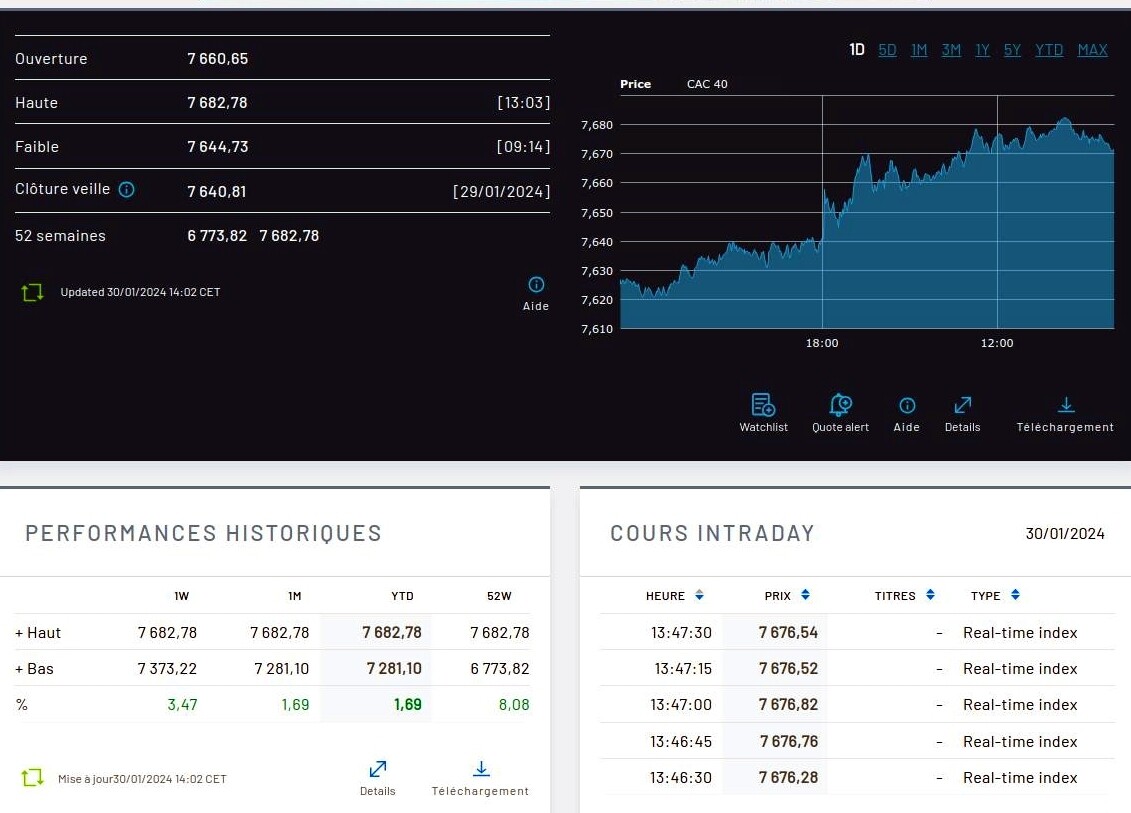Switch chart to MAX range

click(1092, 50)
